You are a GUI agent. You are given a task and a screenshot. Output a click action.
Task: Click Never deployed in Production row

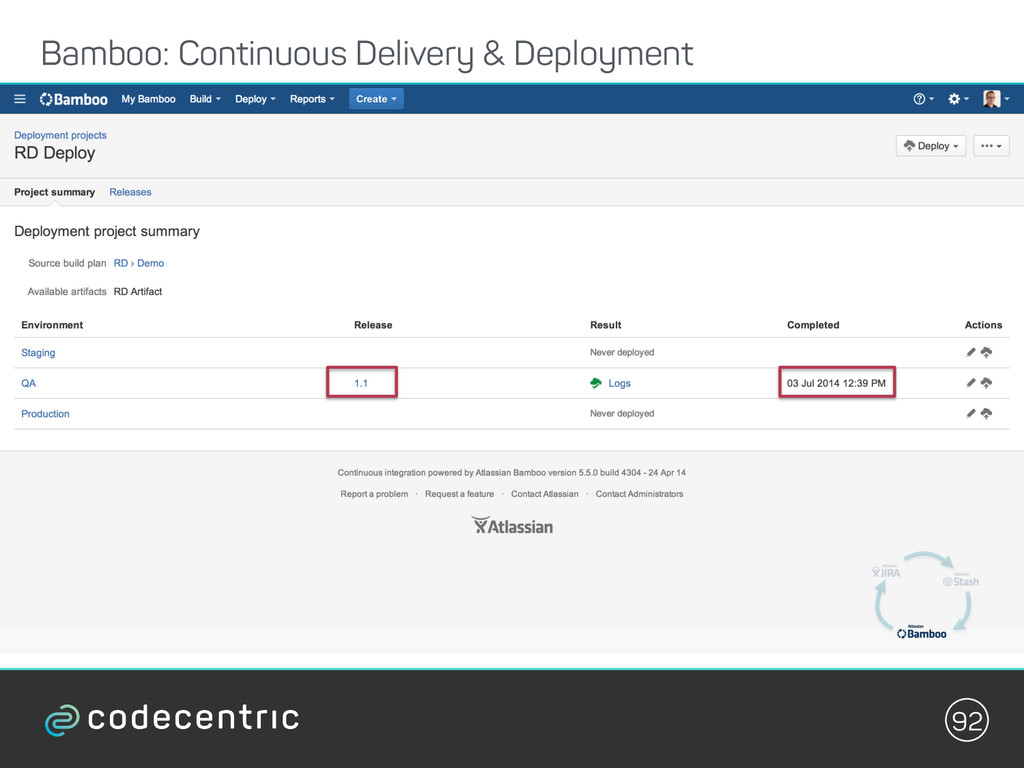pos(622,413)
